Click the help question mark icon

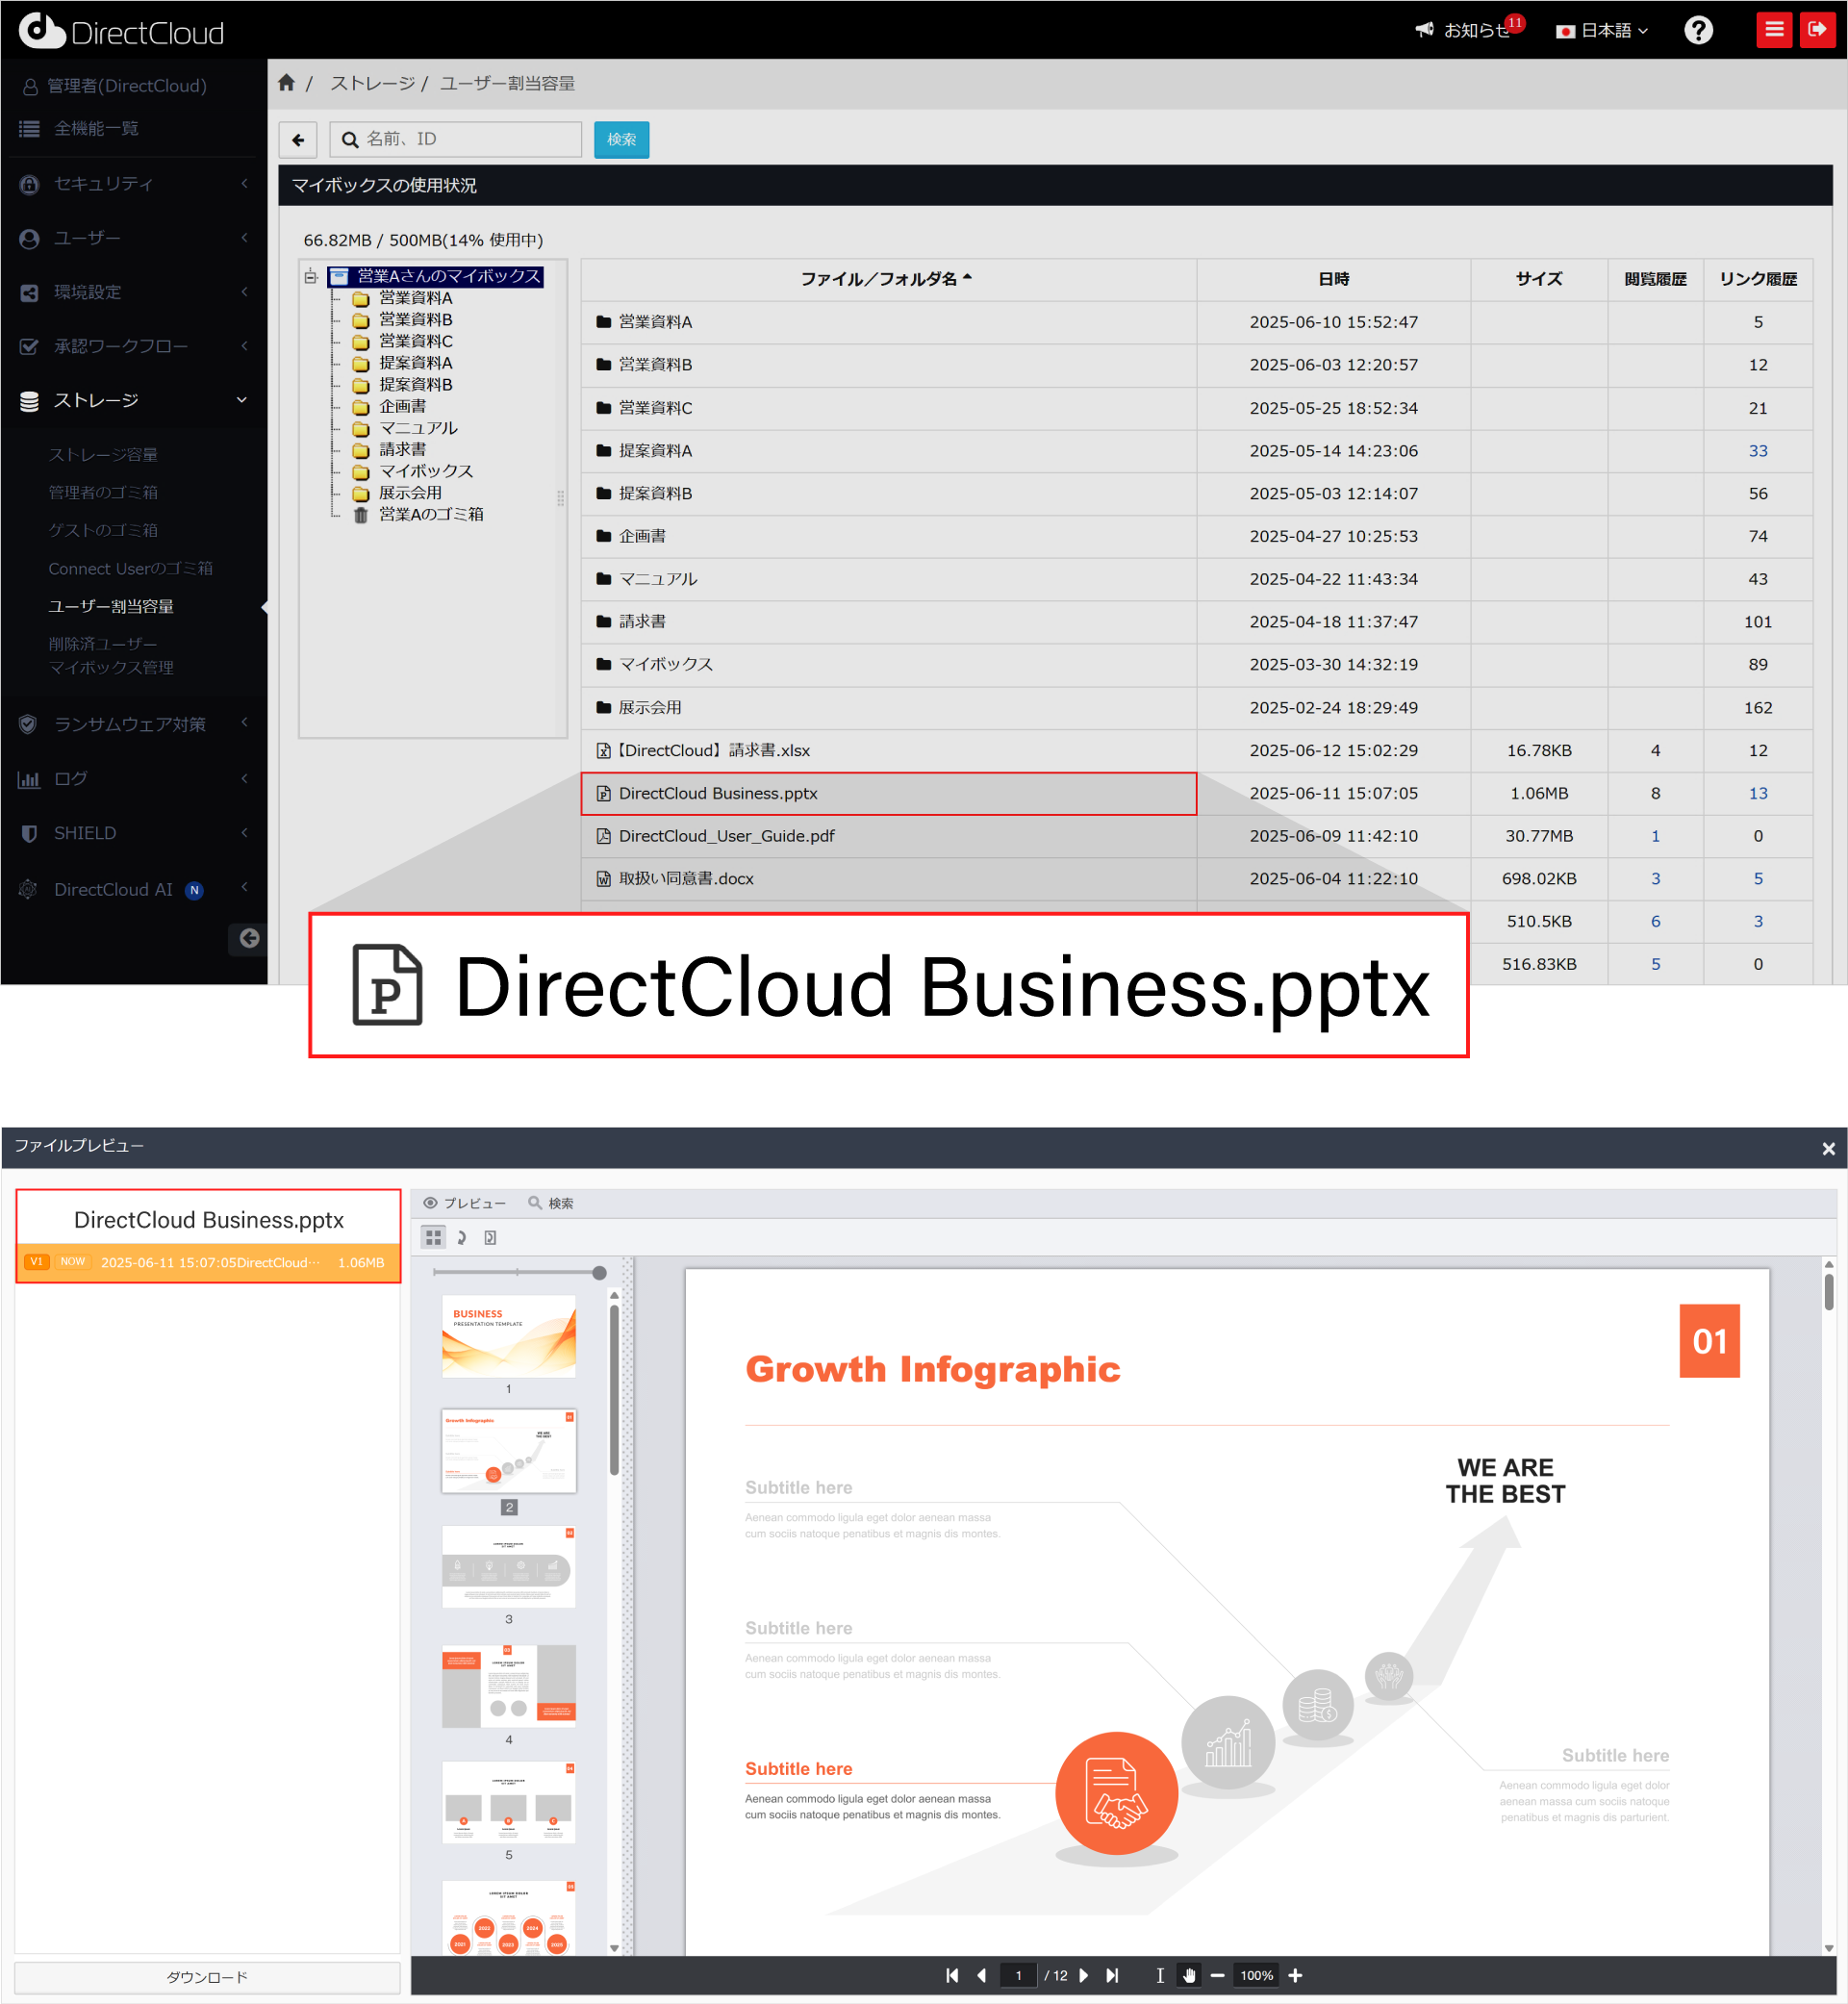click(1697, 31)
